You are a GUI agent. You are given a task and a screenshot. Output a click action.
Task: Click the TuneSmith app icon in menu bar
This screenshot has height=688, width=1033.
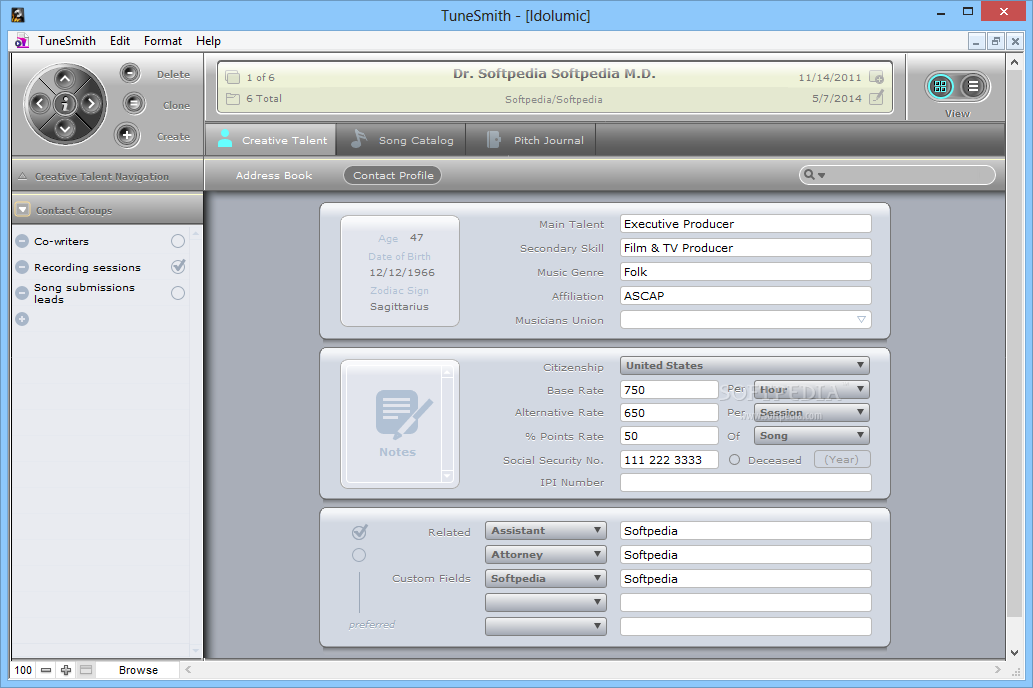click(22, 41)
